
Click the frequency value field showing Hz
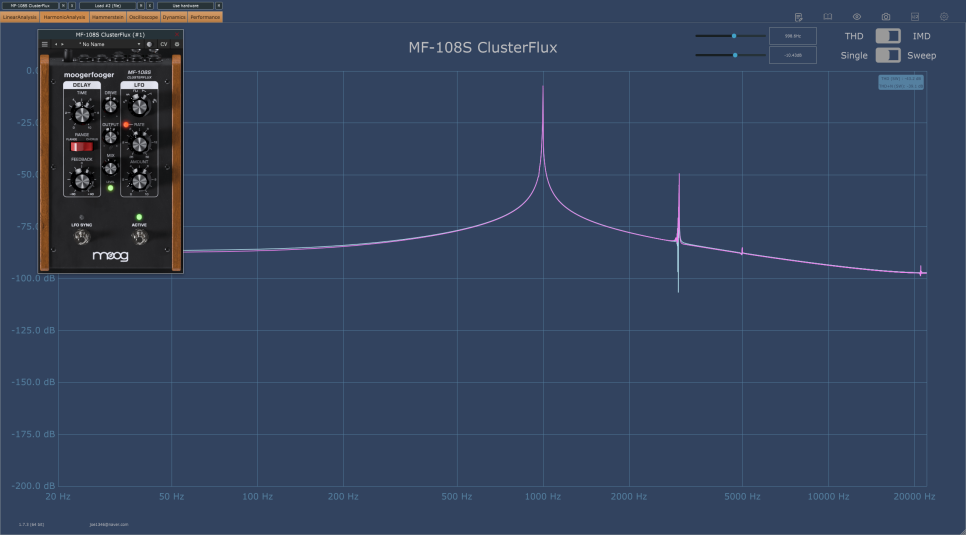pos(793,36)
